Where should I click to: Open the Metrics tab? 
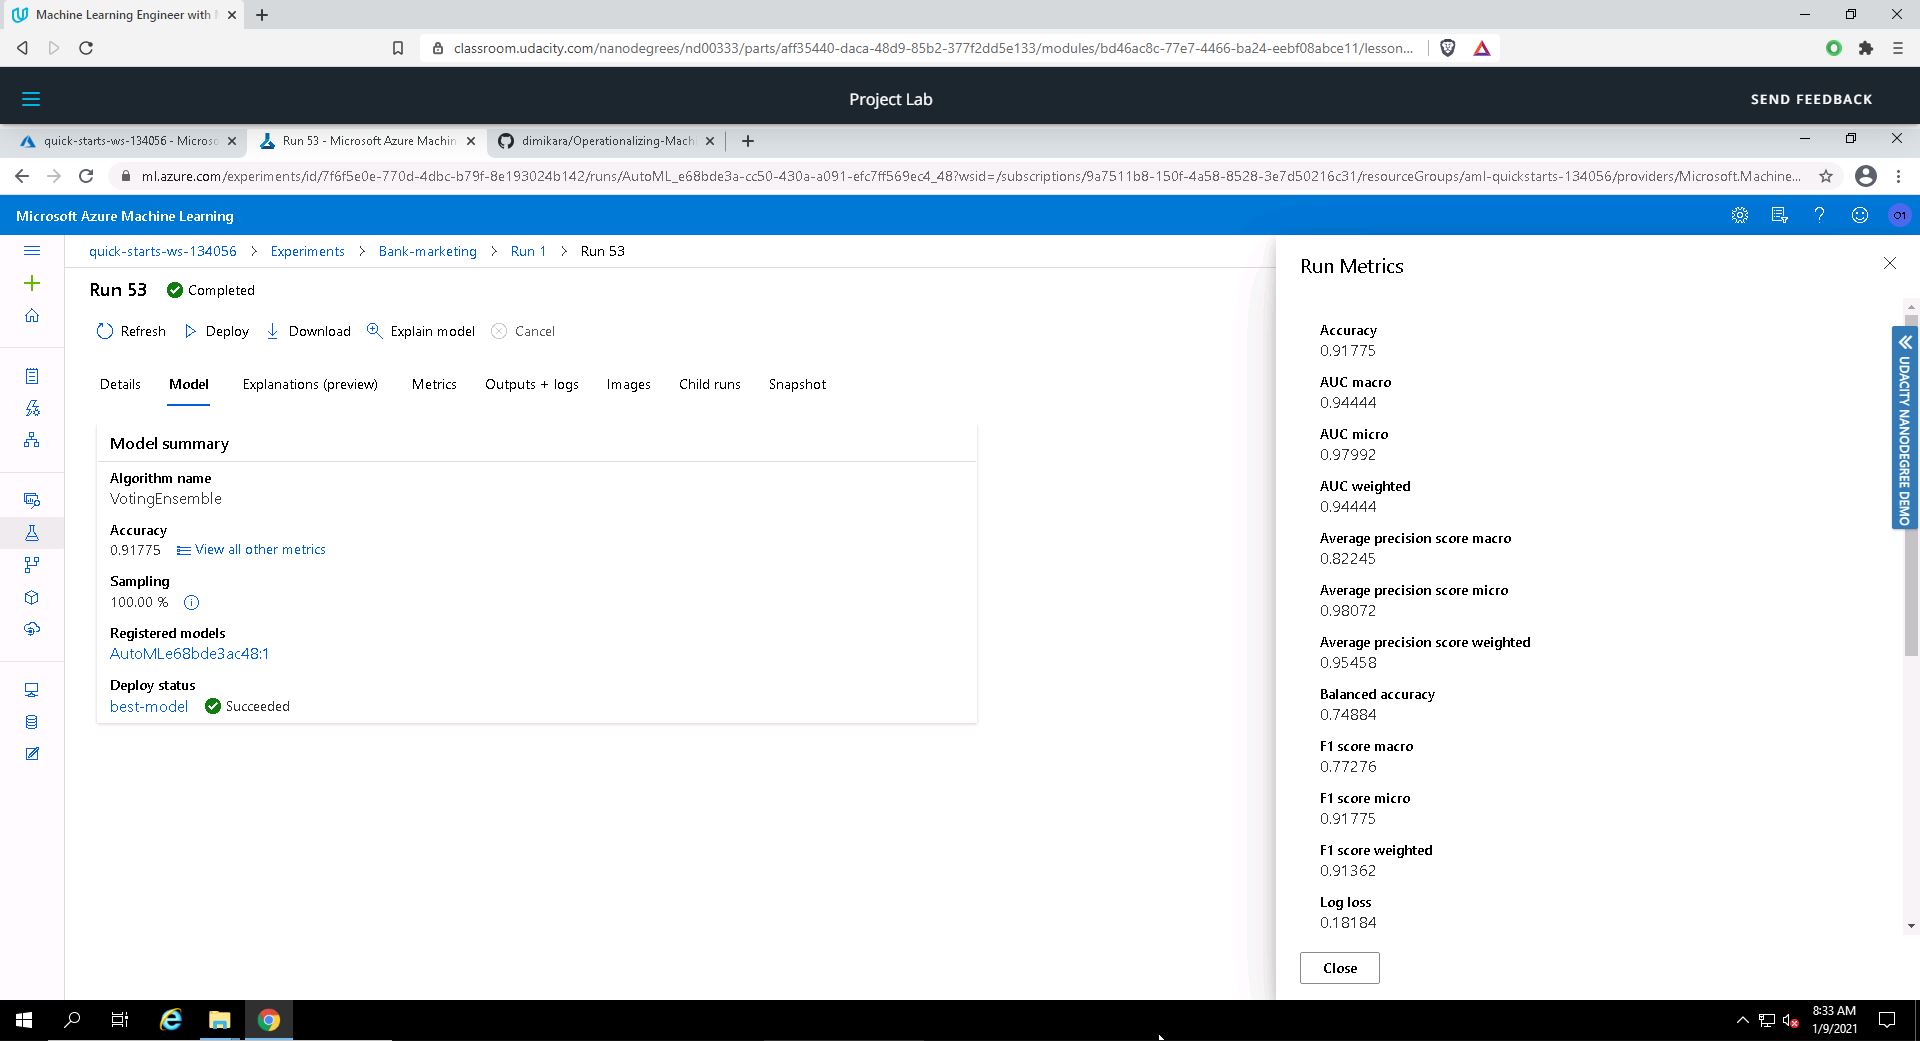click(x=434, y=384)
